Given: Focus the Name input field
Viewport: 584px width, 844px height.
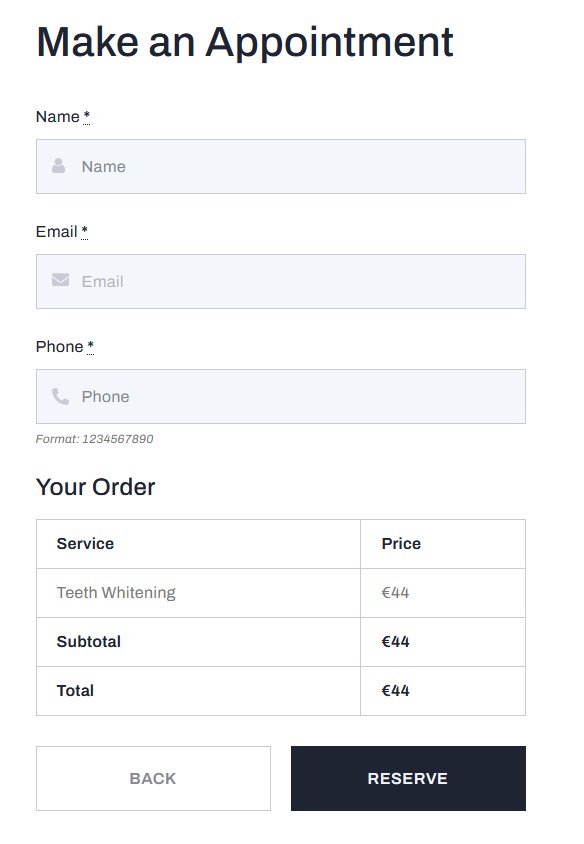Looking at the screenshot, I should click(281, 166).
